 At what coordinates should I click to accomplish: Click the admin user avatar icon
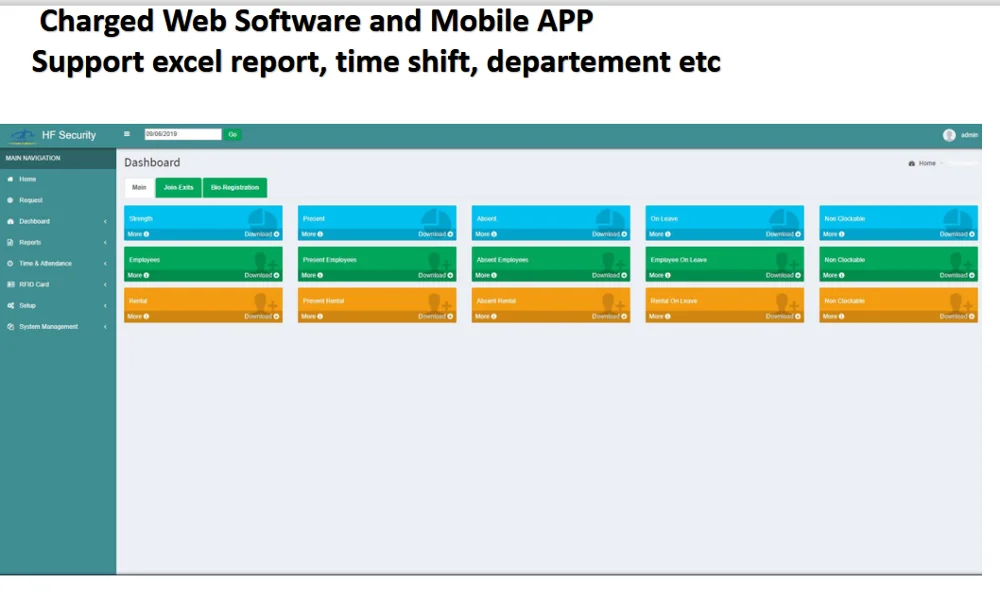(x=949, y=135)
